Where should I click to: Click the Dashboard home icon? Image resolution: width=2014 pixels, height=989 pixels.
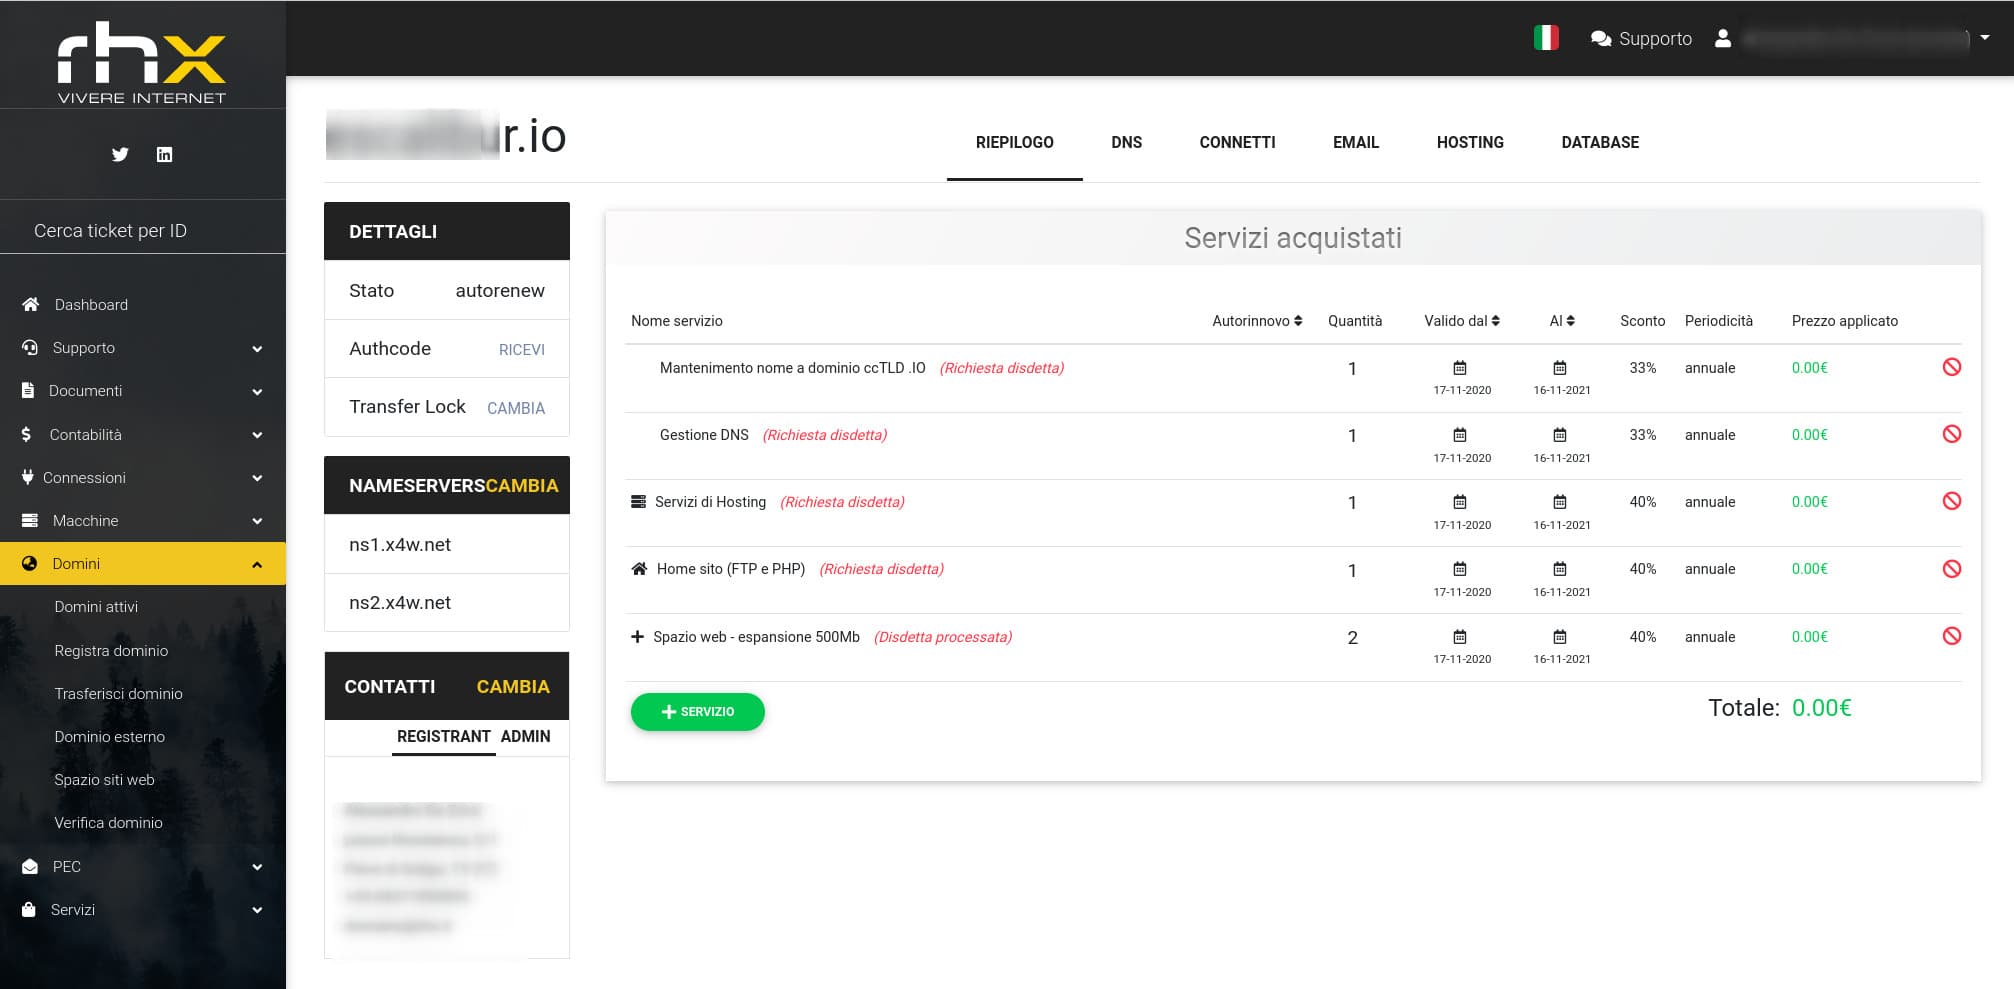[30, 304]
